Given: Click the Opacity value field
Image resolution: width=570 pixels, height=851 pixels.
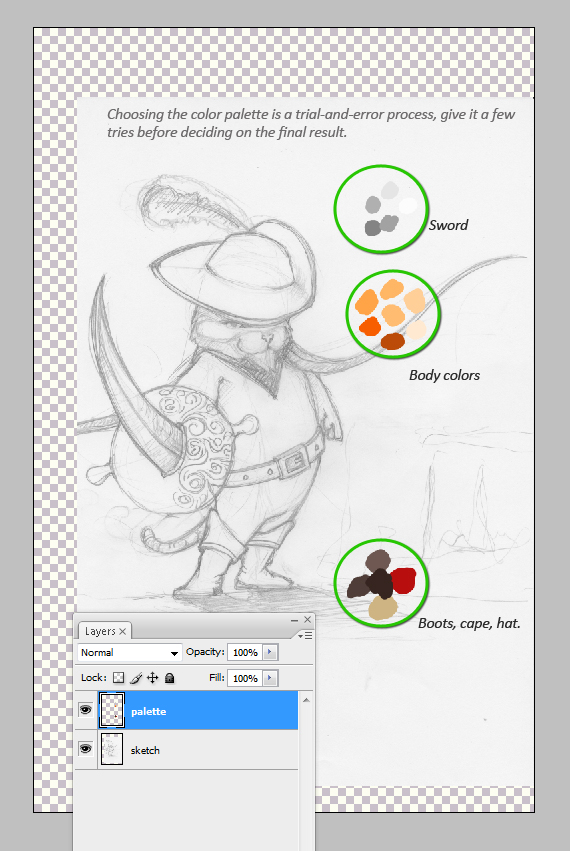Looking at the screenshot, I should (x=245, y=652).
